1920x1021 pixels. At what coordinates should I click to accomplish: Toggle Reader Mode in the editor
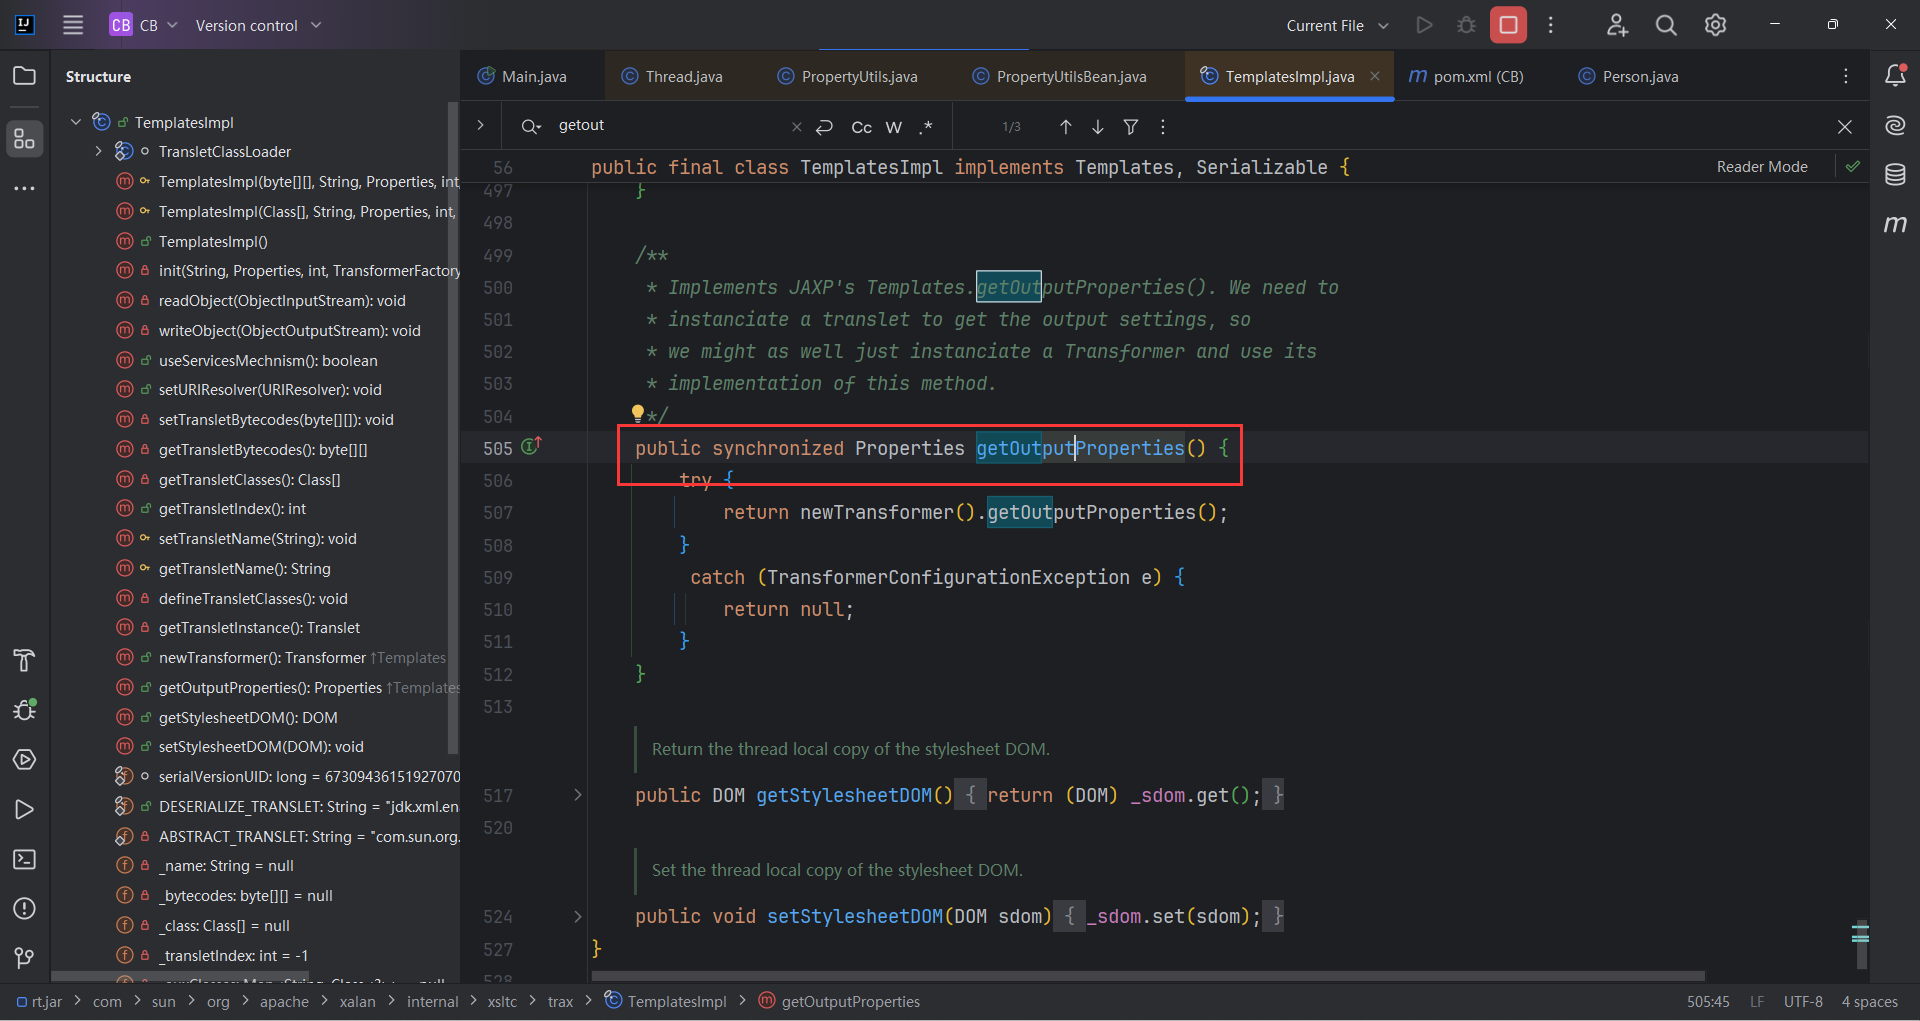point(1762,167)
